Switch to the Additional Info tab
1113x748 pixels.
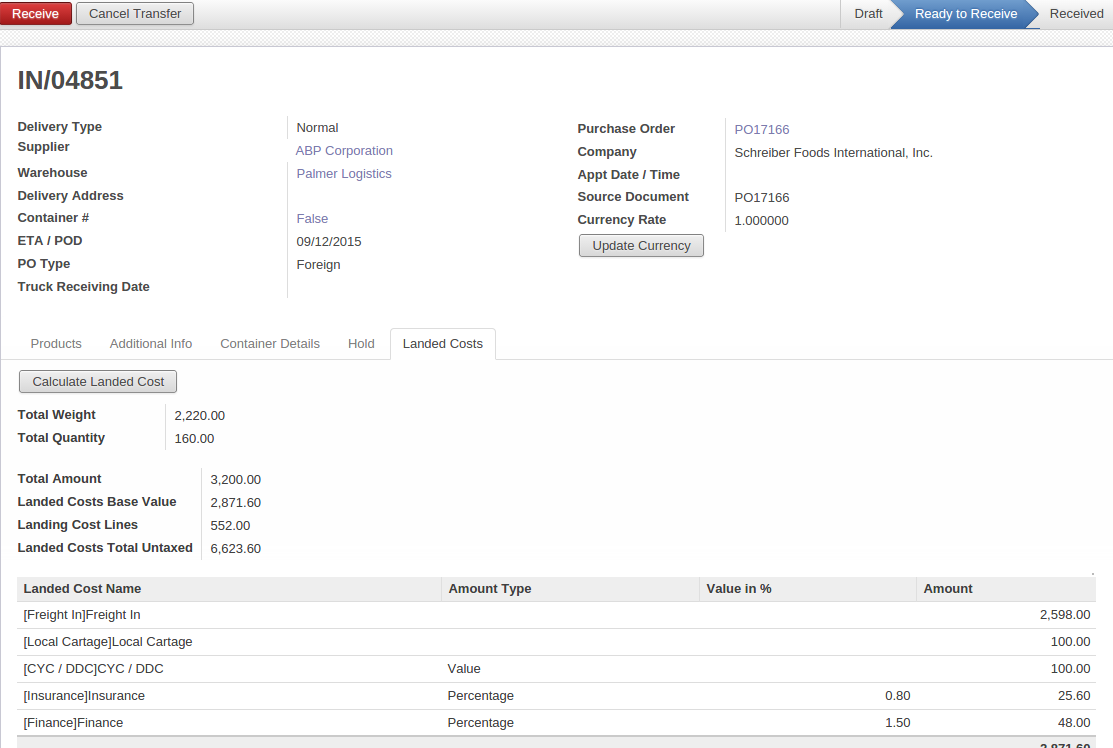pos(150,343)
